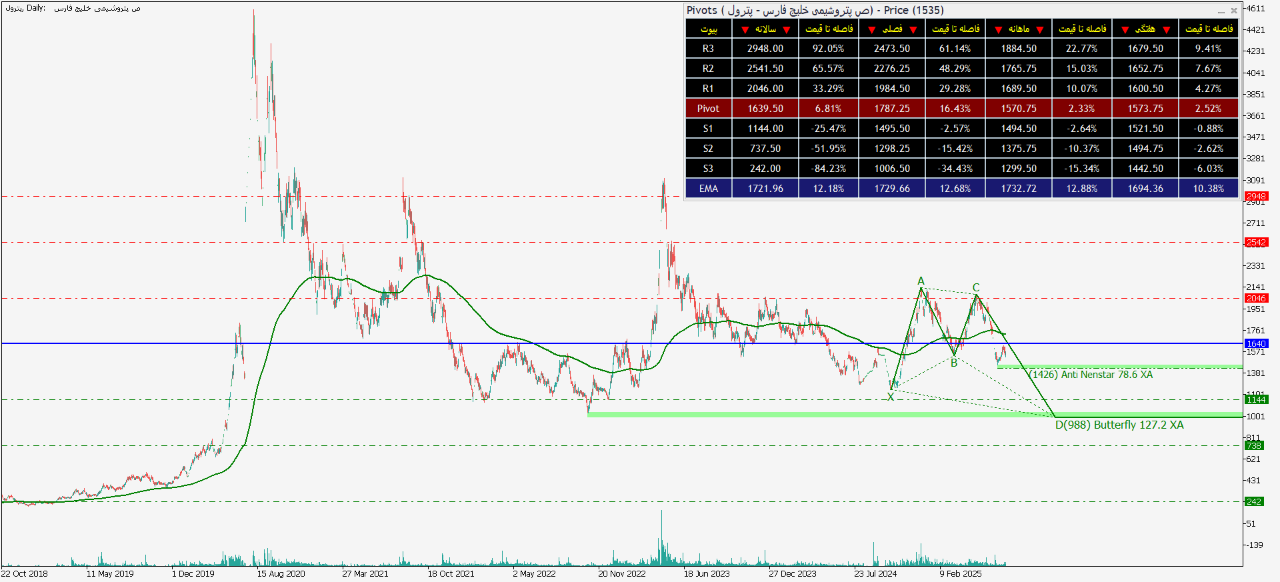Select the red Pivot row label

pyautogui.click(x=708, y=108)
